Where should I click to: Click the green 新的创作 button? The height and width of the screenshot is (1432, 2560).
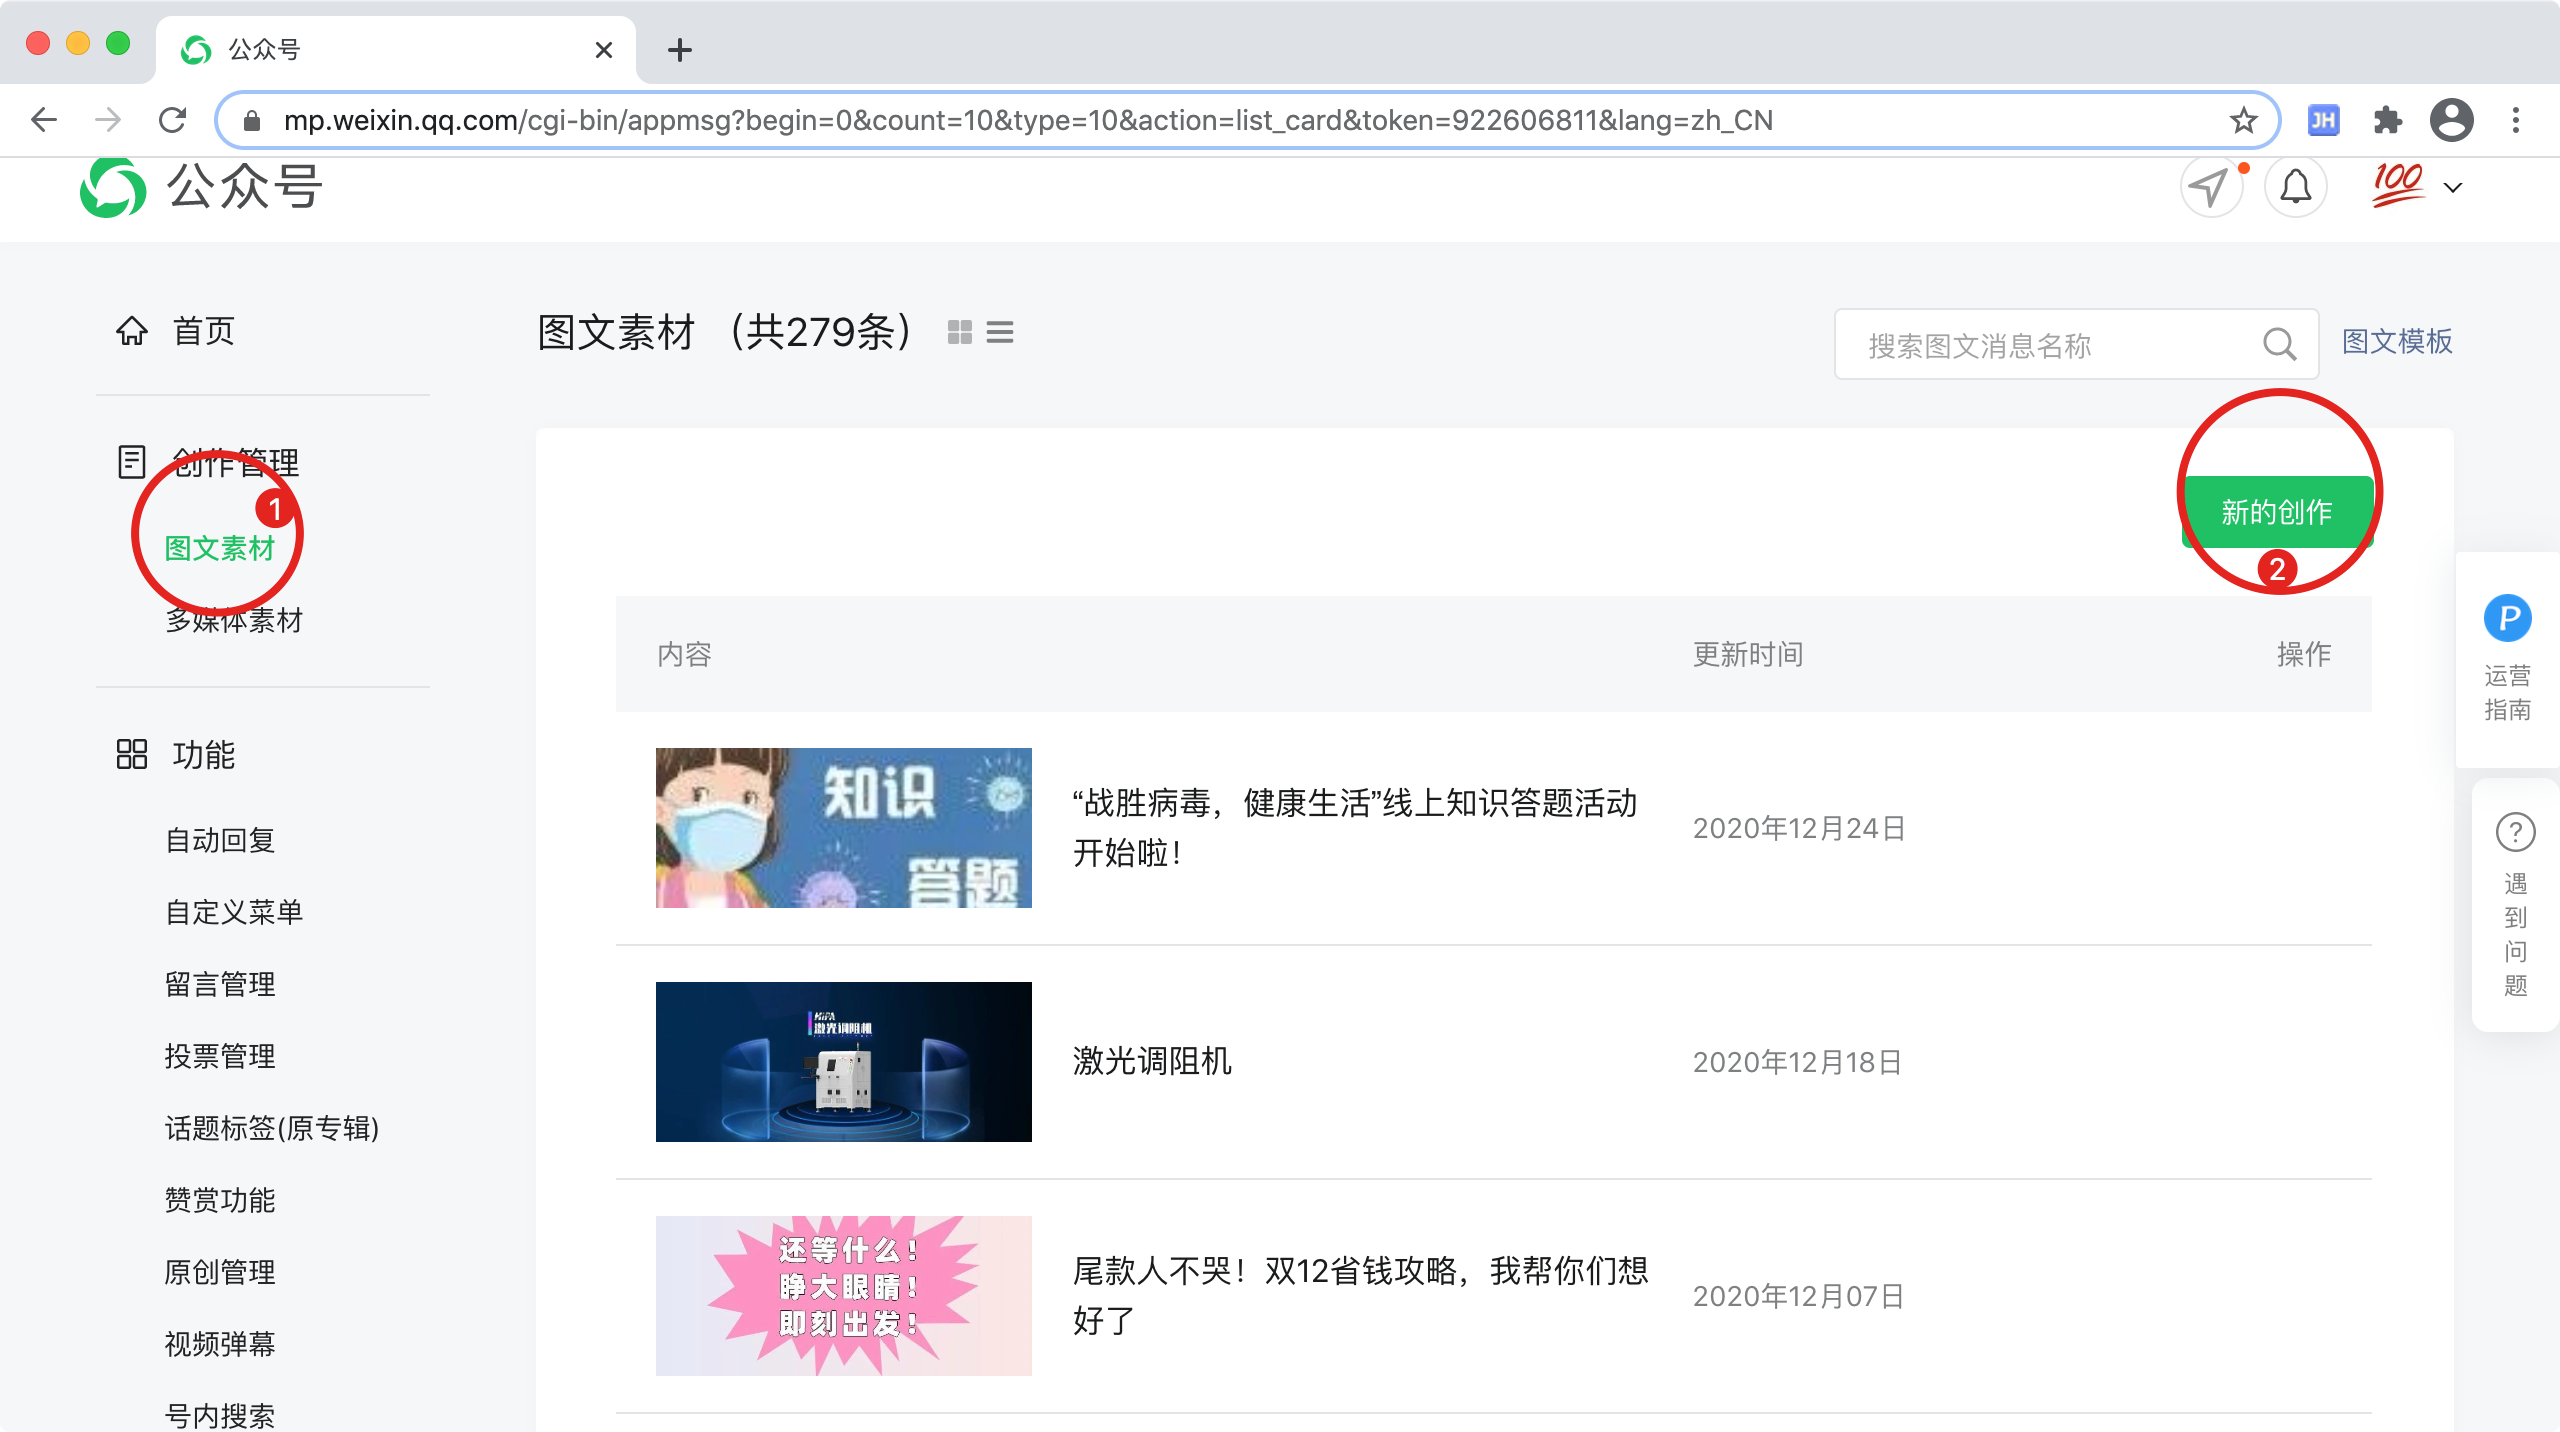click(x=2276, y=512)
